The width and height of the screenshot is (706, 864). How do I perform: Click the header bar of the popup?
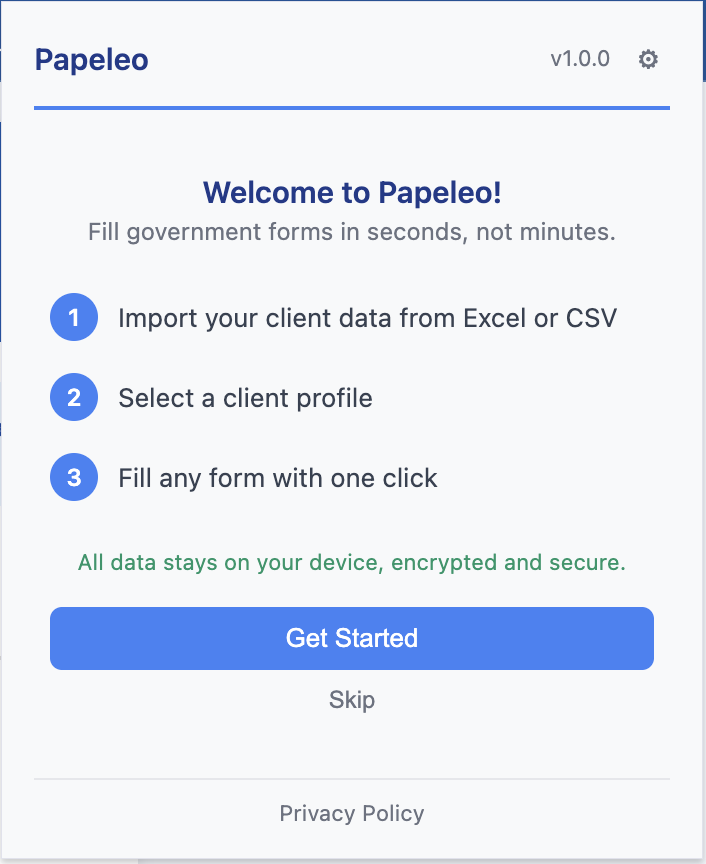[351, 59]
